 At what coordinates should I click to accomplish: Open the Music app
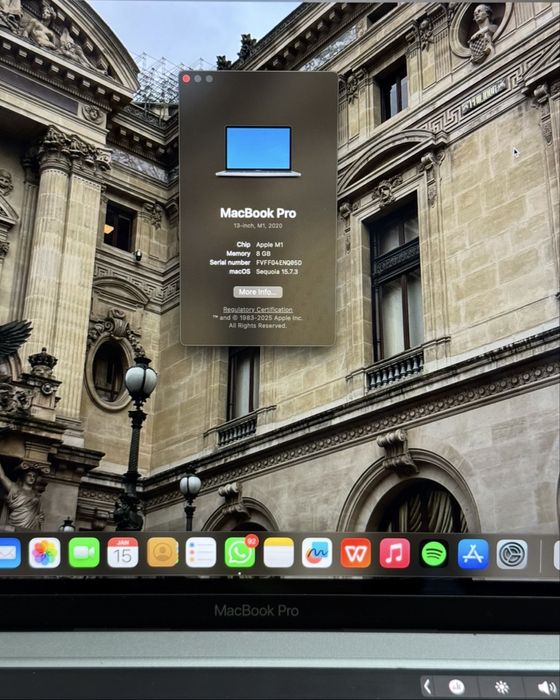point(395,553)
